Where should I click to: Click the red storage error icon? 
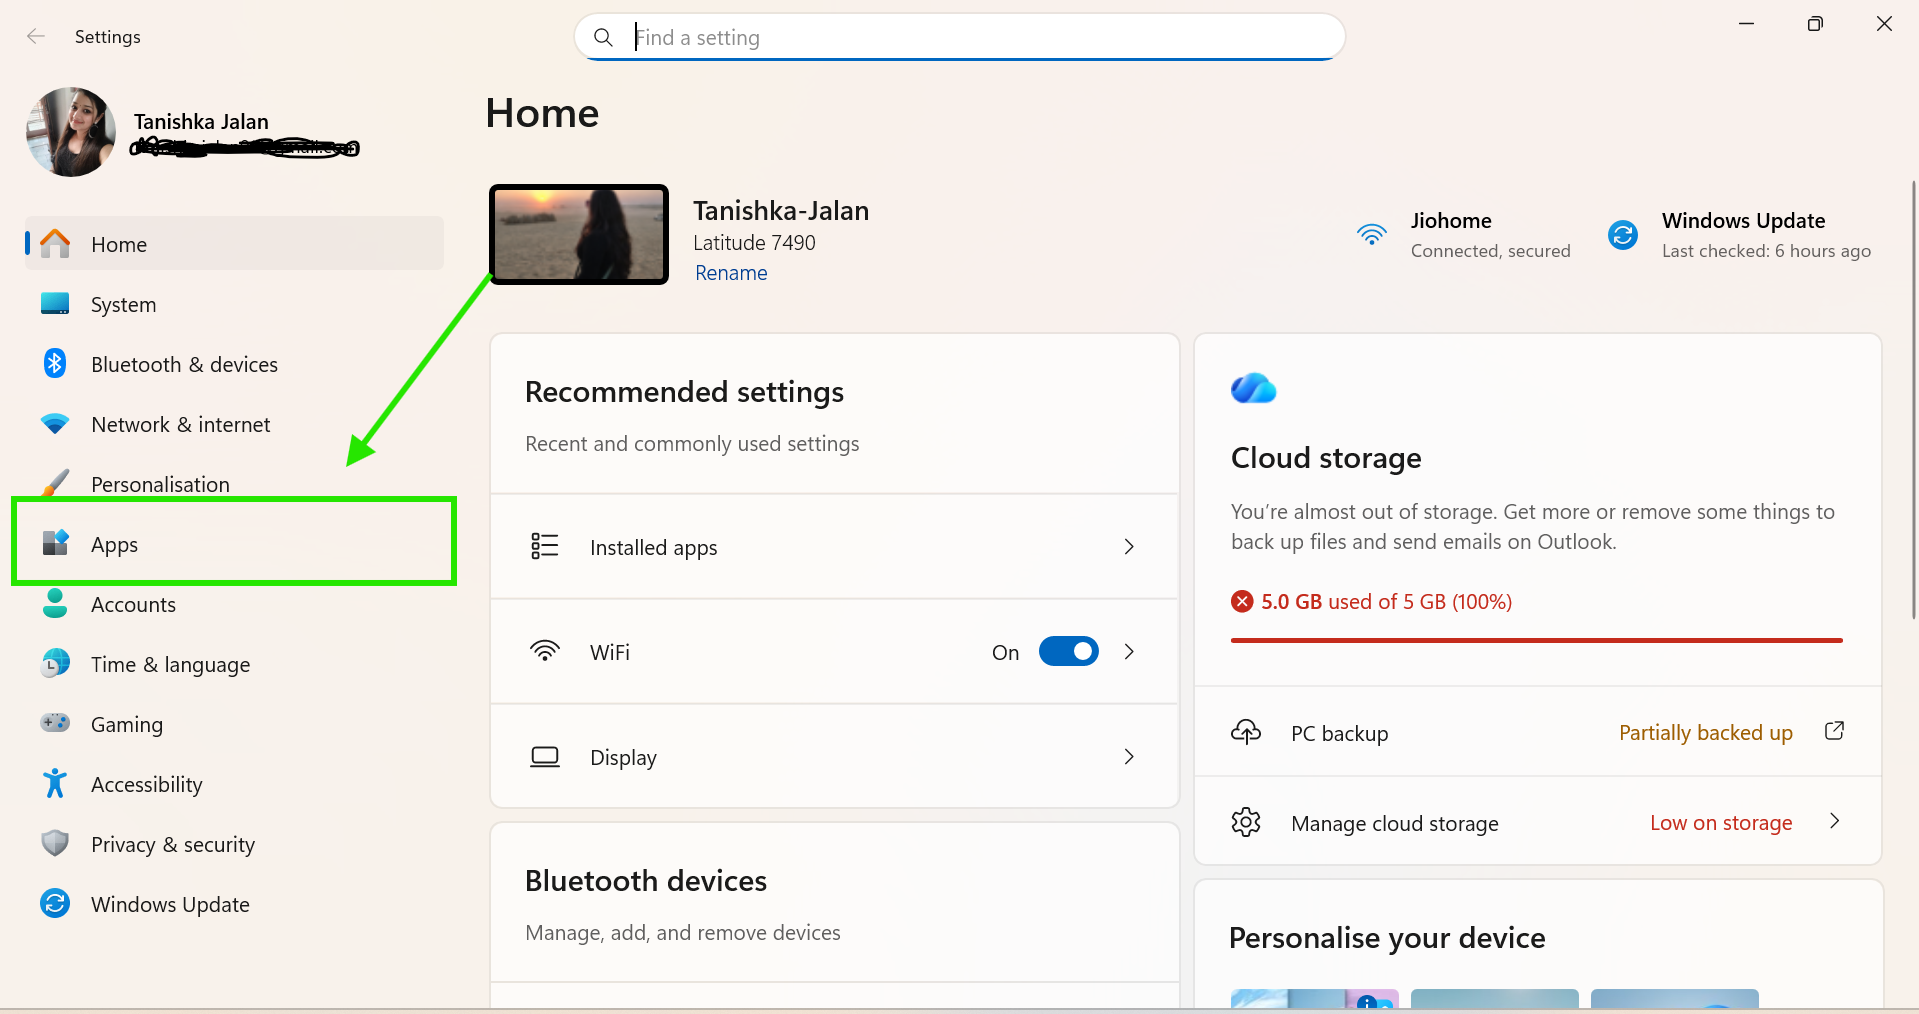click(1242, 601)
